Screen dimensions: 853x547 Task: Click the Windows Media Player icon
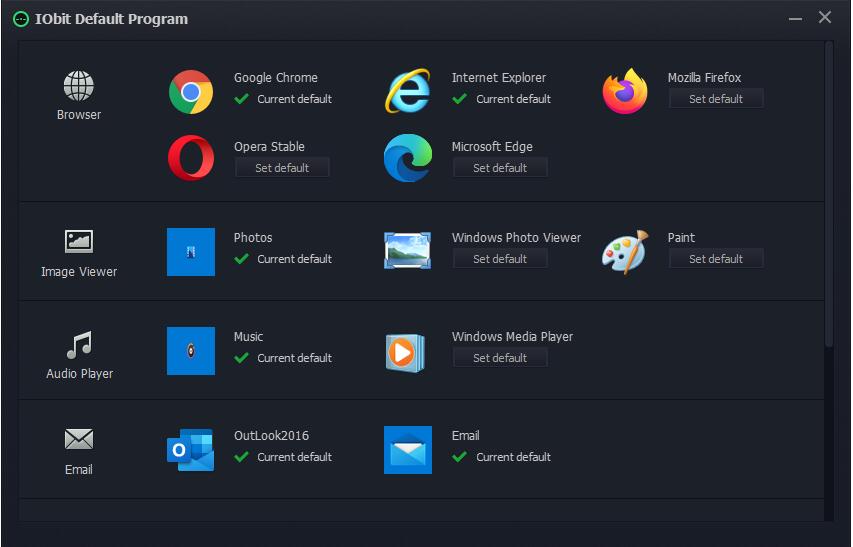tap(405, 353)
